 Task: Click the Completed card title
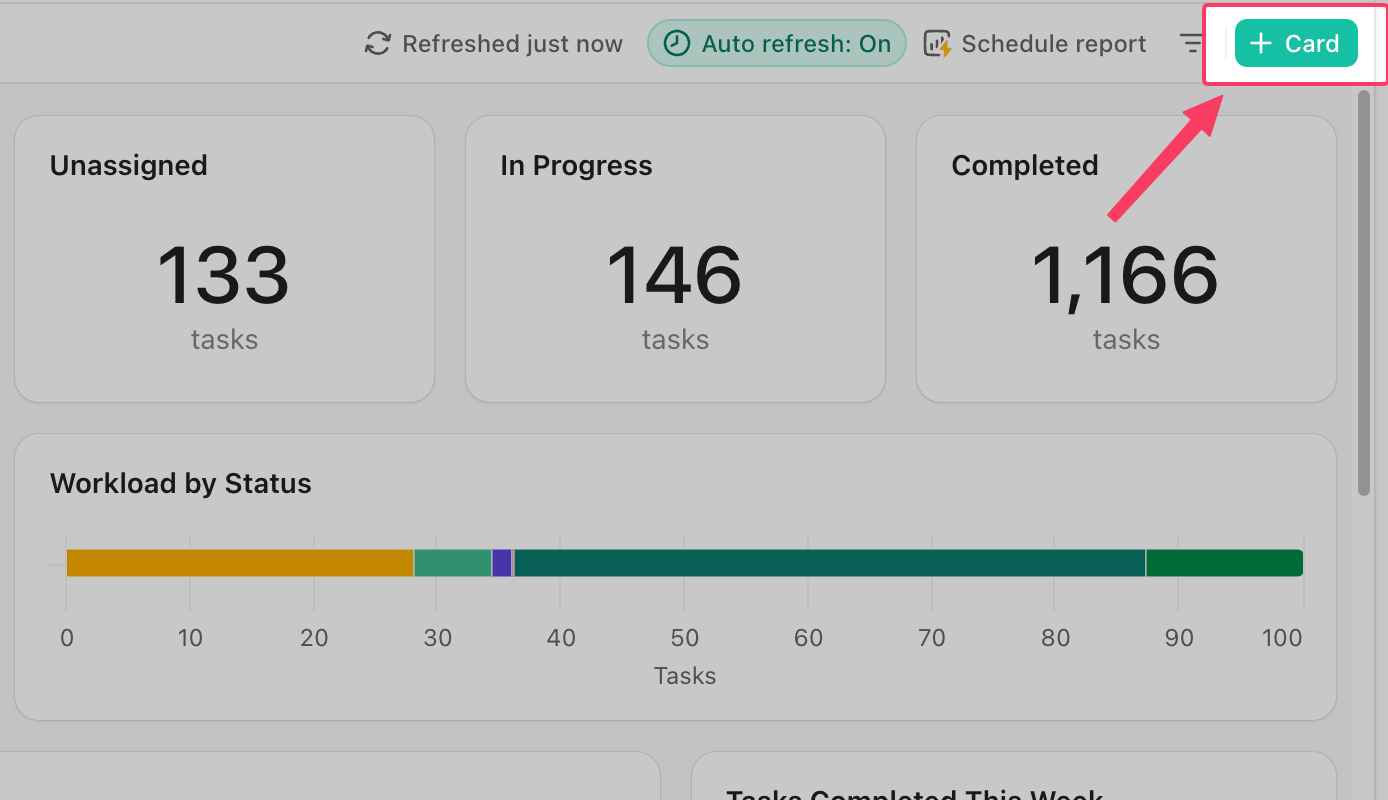coord(1024,166)
